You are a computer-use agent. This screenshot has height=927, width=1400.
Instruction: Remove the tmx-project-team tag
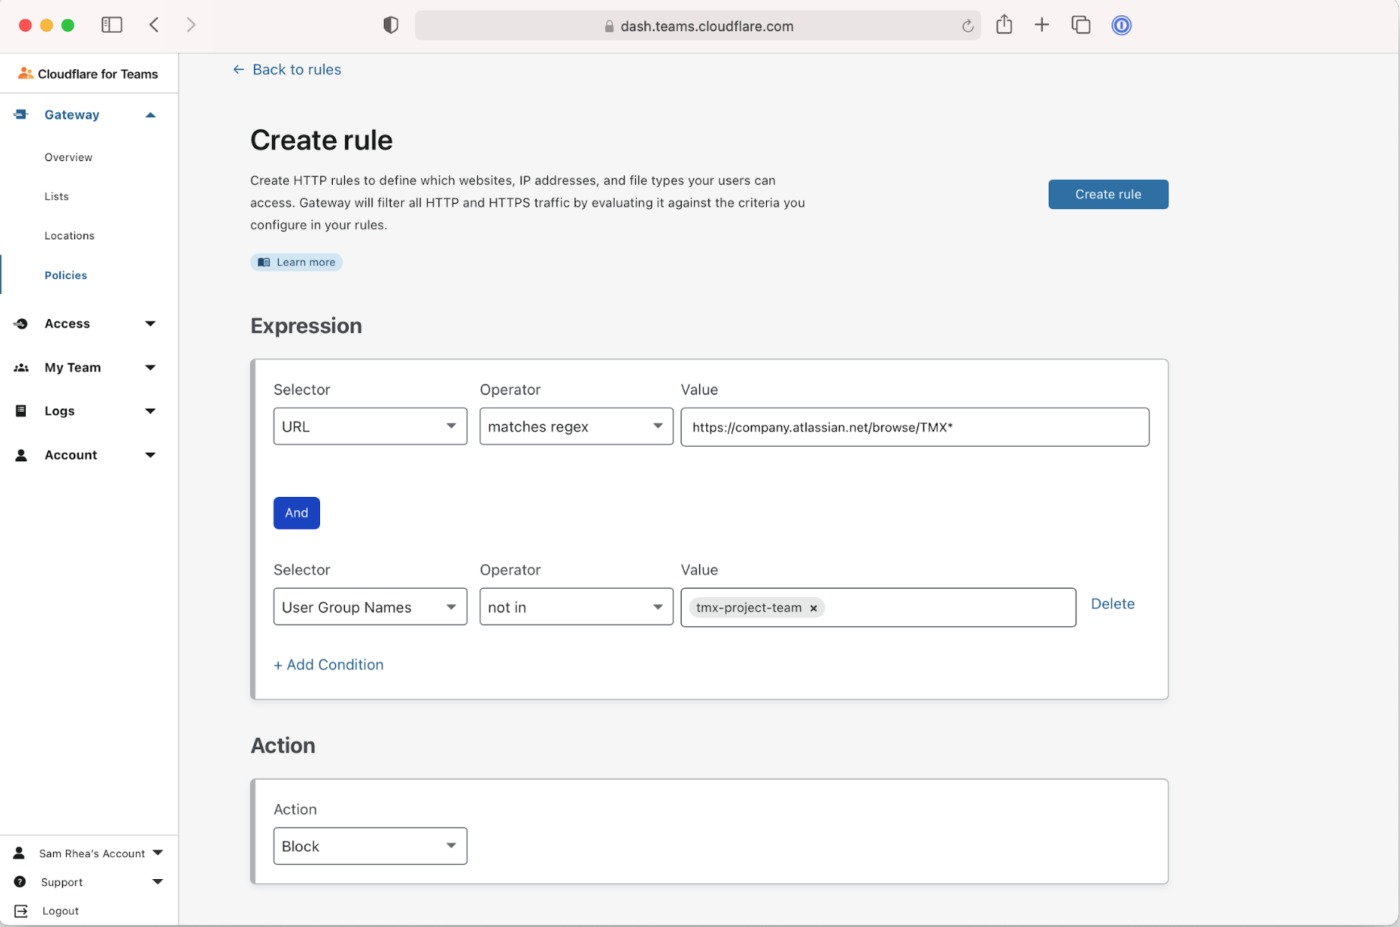(813, 608)
